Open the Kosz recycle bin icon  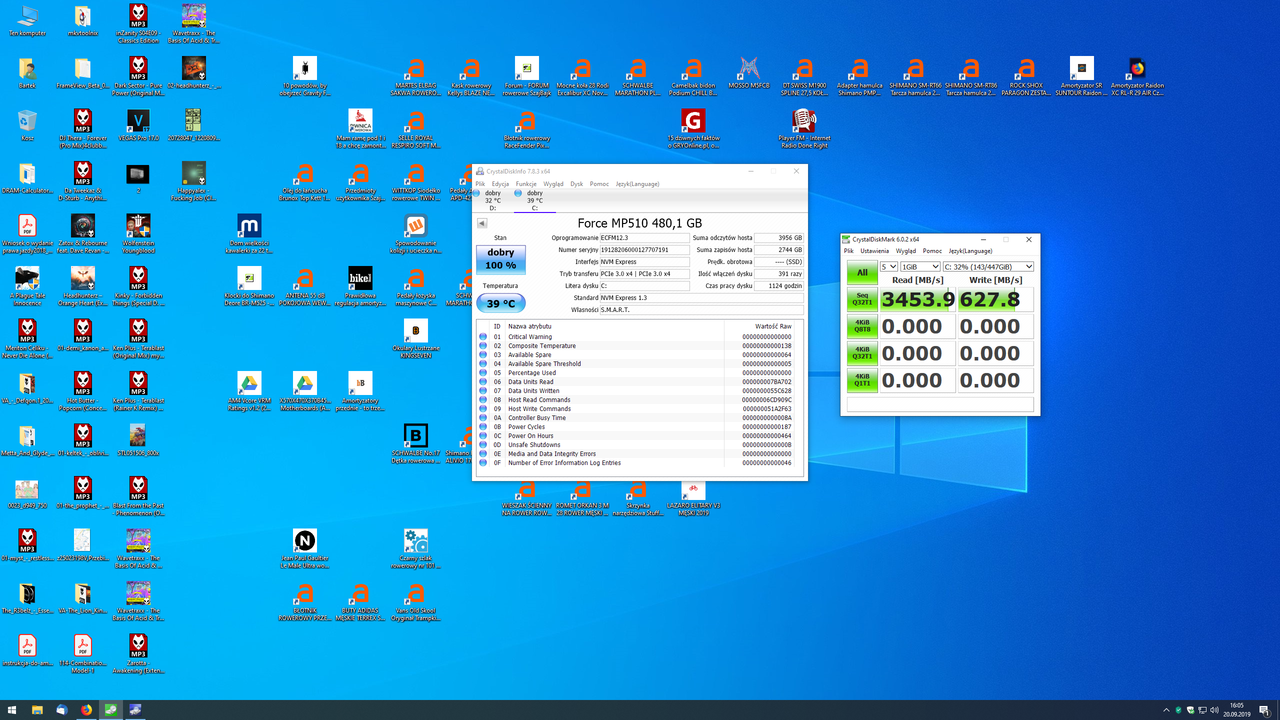click(27, 122)
